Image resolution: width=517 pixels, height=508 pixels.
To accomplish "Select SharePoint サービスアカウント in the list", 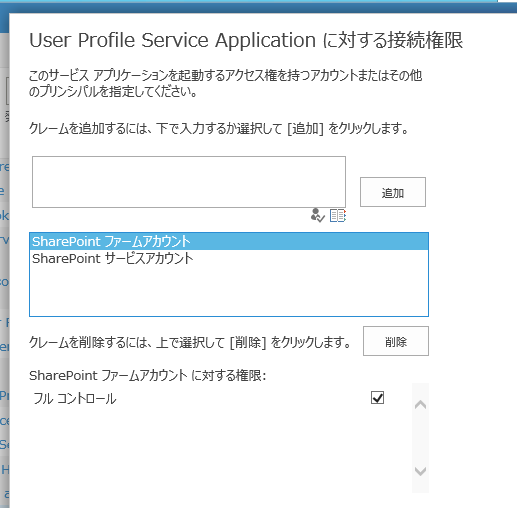I will (229, 258).
